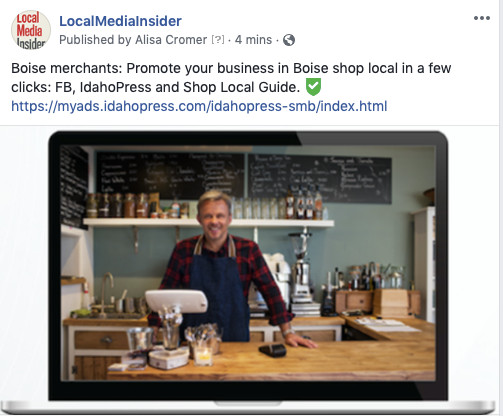
Task: Click the globe public audience icon
Action: [x=289, y=40]
